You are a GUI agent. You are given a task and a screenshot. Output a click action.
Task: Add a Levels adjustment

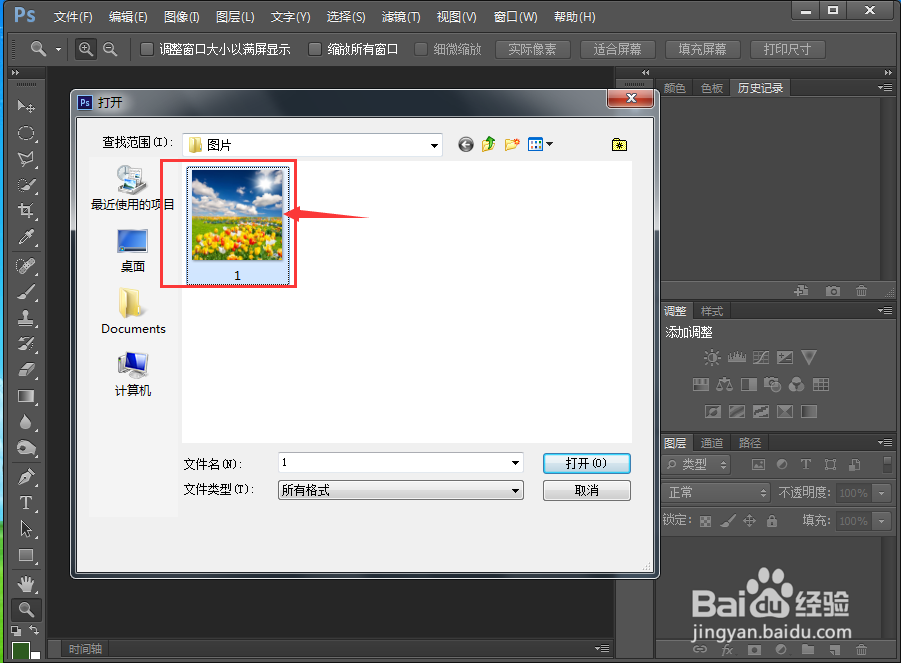(737, 357)
